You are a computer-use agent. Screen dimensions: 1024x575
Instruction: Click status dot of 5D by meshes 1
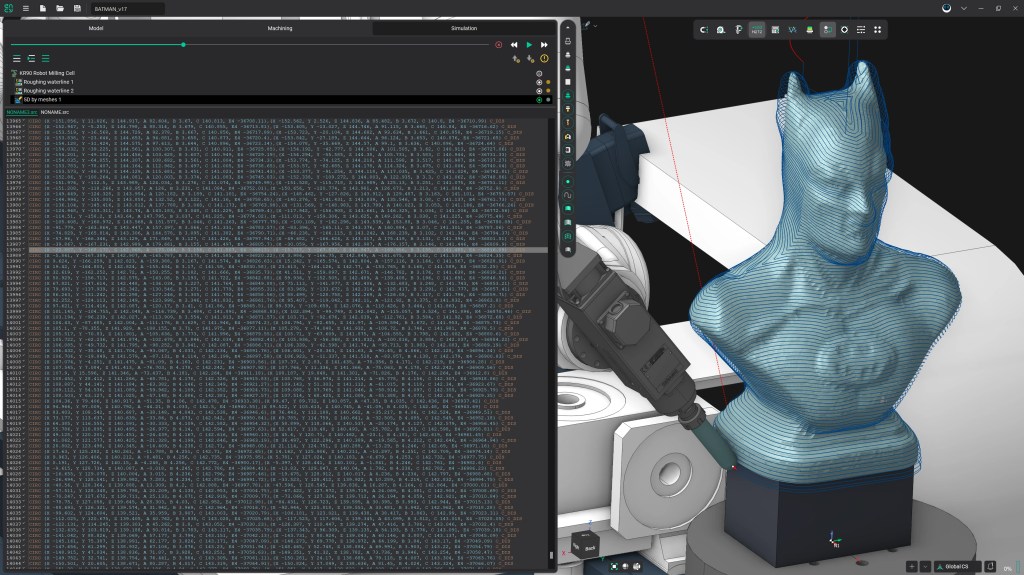pyautogui.click(x=548, y=100)
